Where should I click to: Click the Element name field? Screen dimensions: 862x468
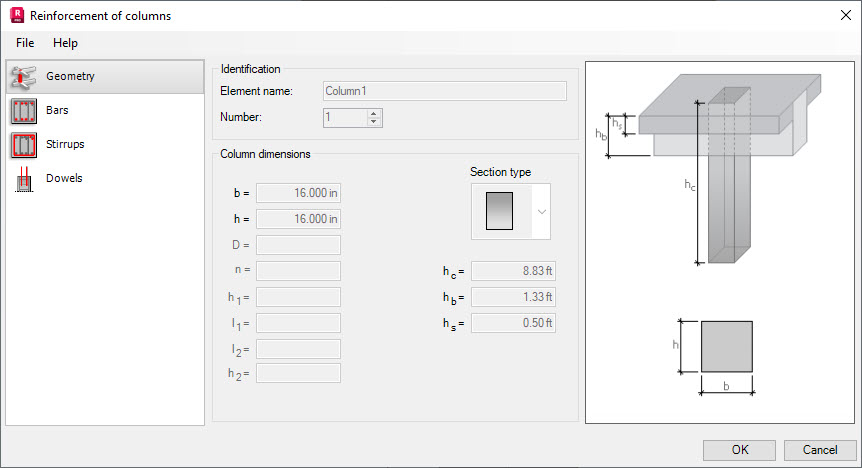pos(445,91)
